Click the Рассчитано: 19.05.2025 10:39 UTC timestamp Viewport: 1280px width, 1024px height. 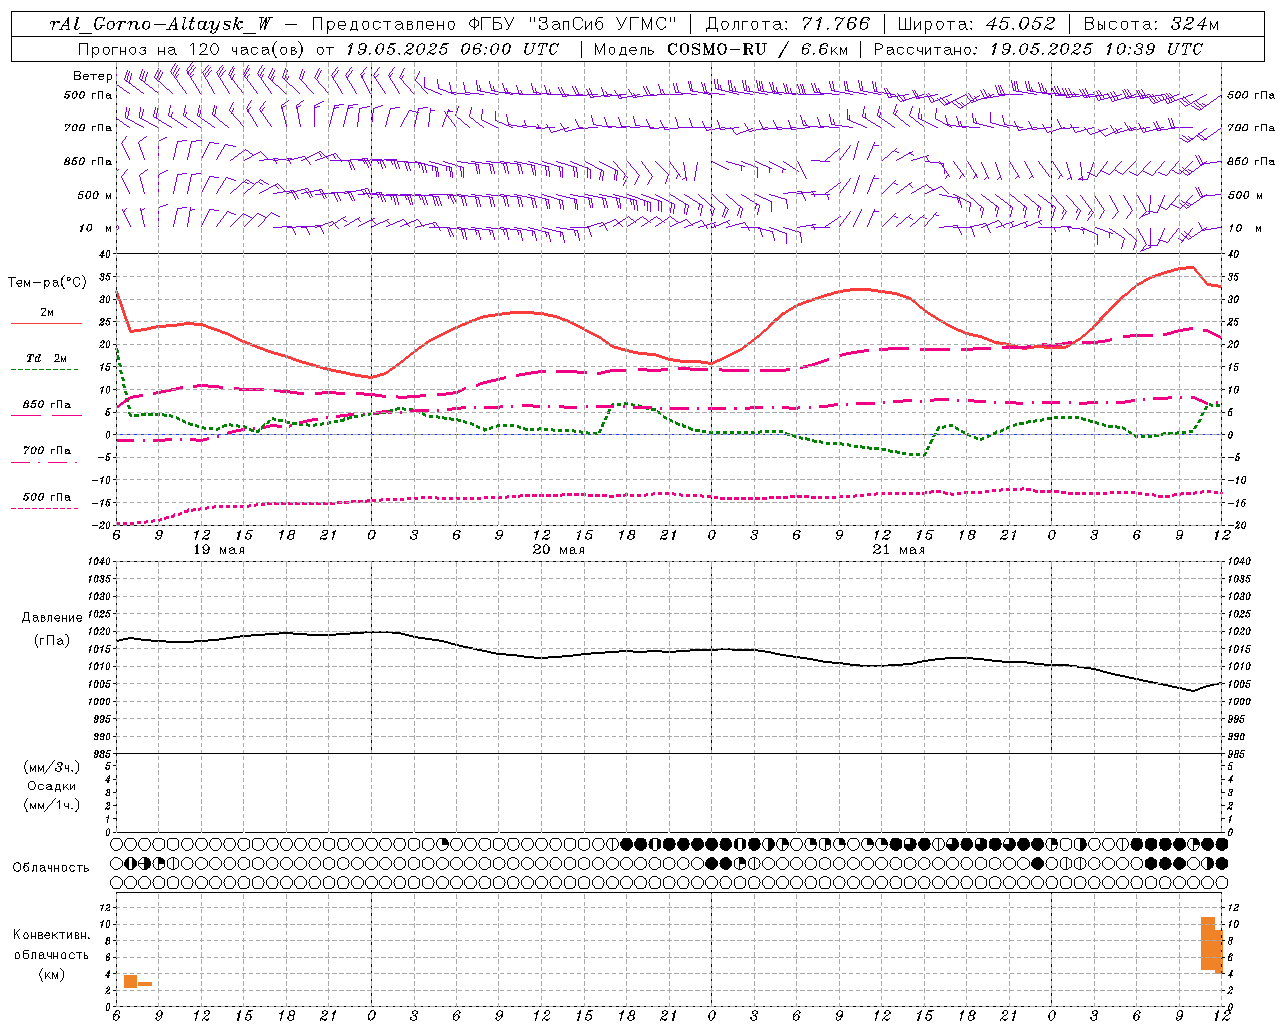[x=1038, y=49]
